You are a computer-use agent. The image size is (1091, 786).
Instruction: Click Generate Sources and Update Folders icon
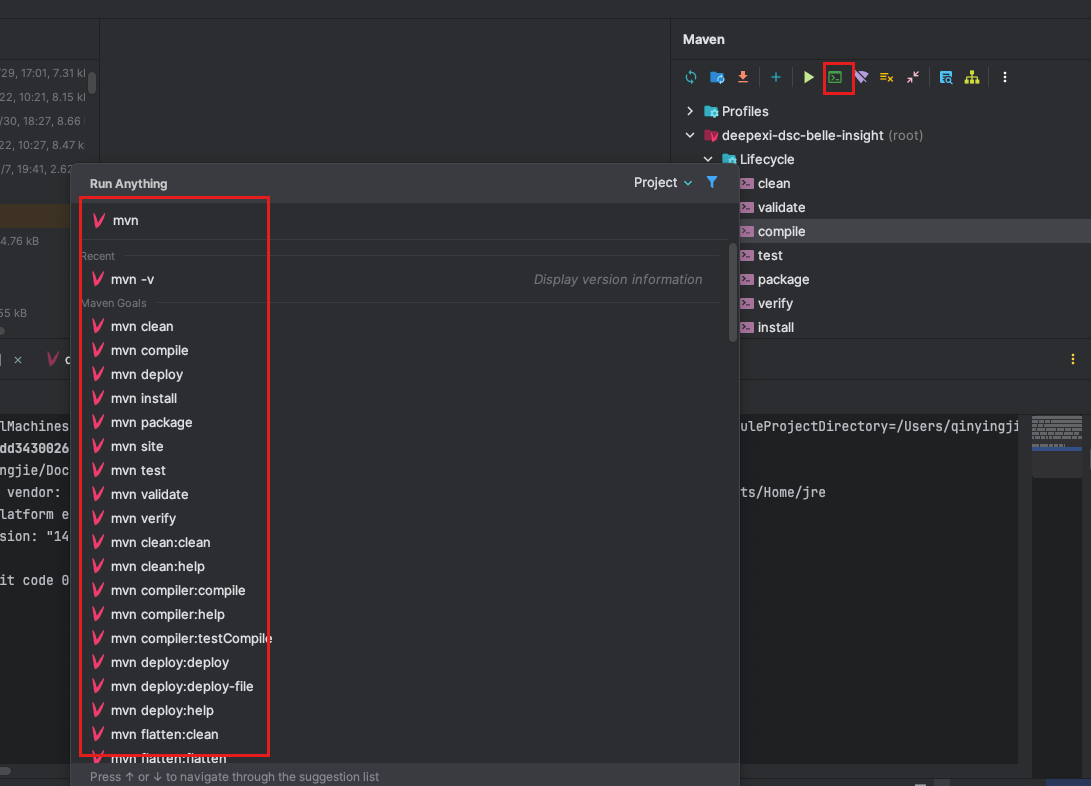point(717,77)
